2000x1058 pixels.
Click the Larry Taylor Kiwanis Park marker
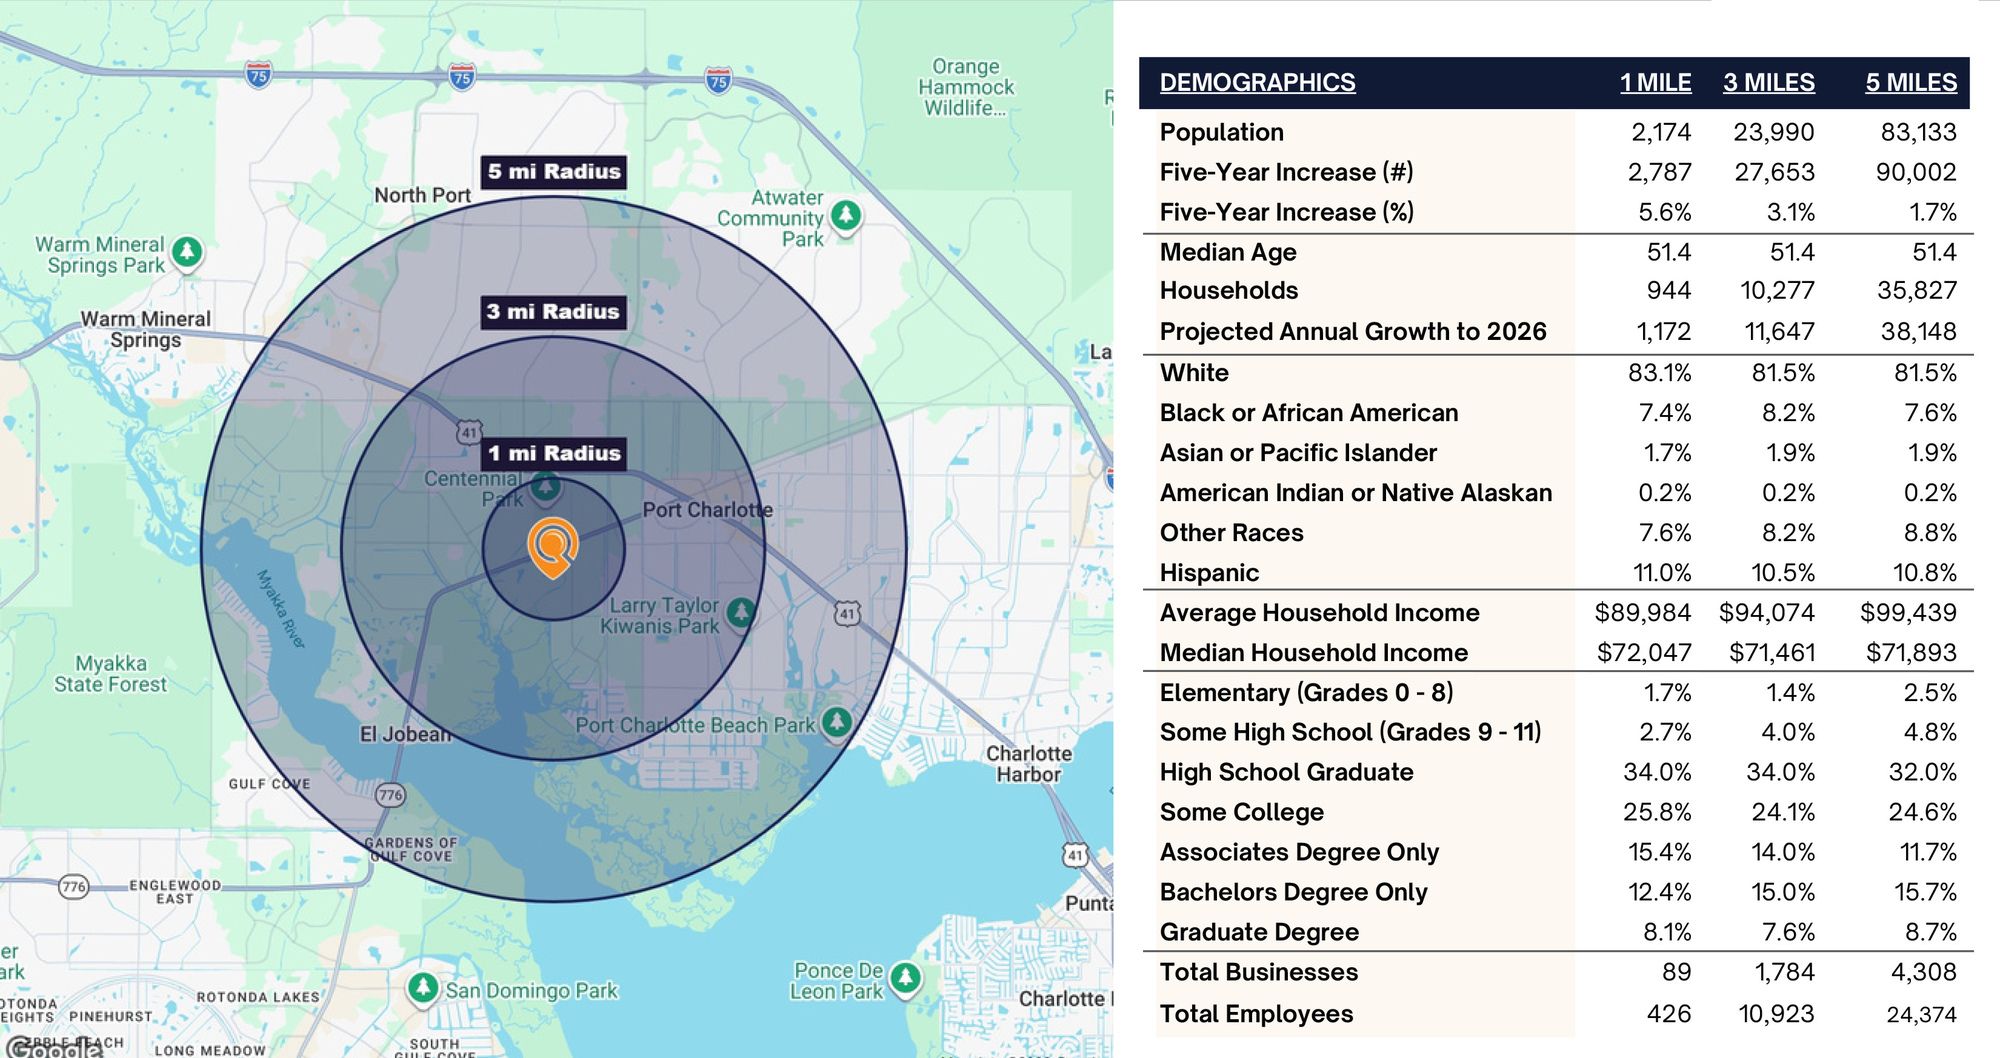click(x=740, y=611)
